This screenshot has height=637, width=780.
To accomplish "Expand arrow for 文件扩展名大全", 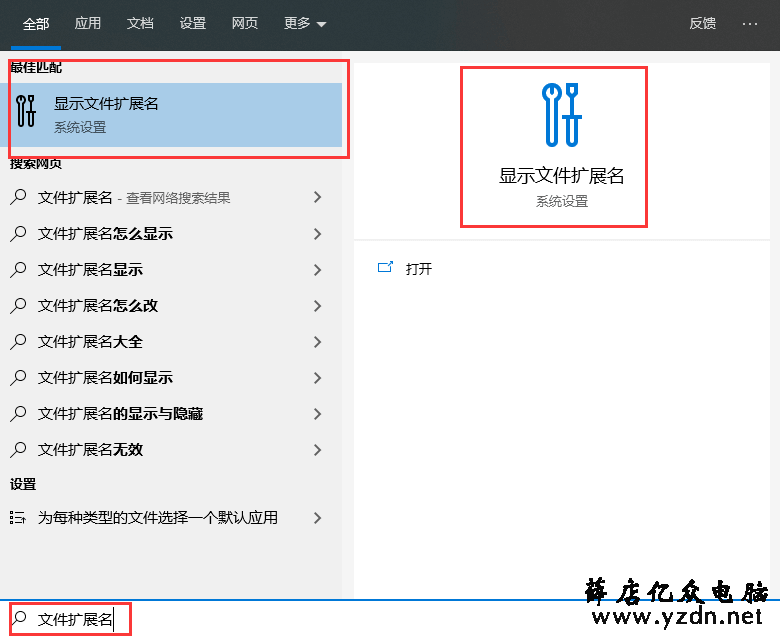I will pos(317,342).
